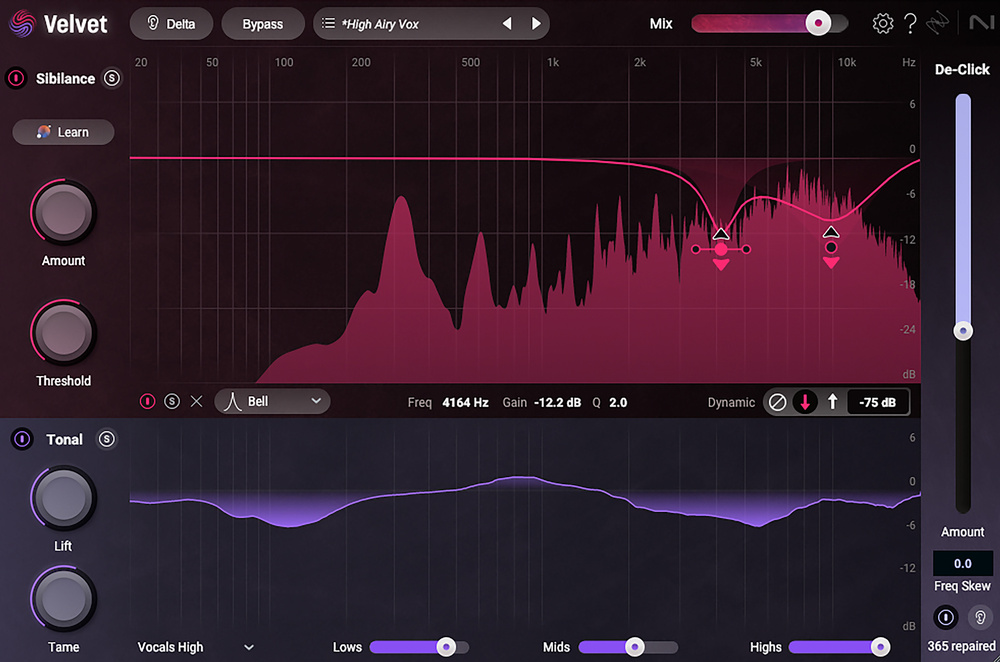Click the 365 repaired readout
1000x662 pixels.
pos(961,646)
